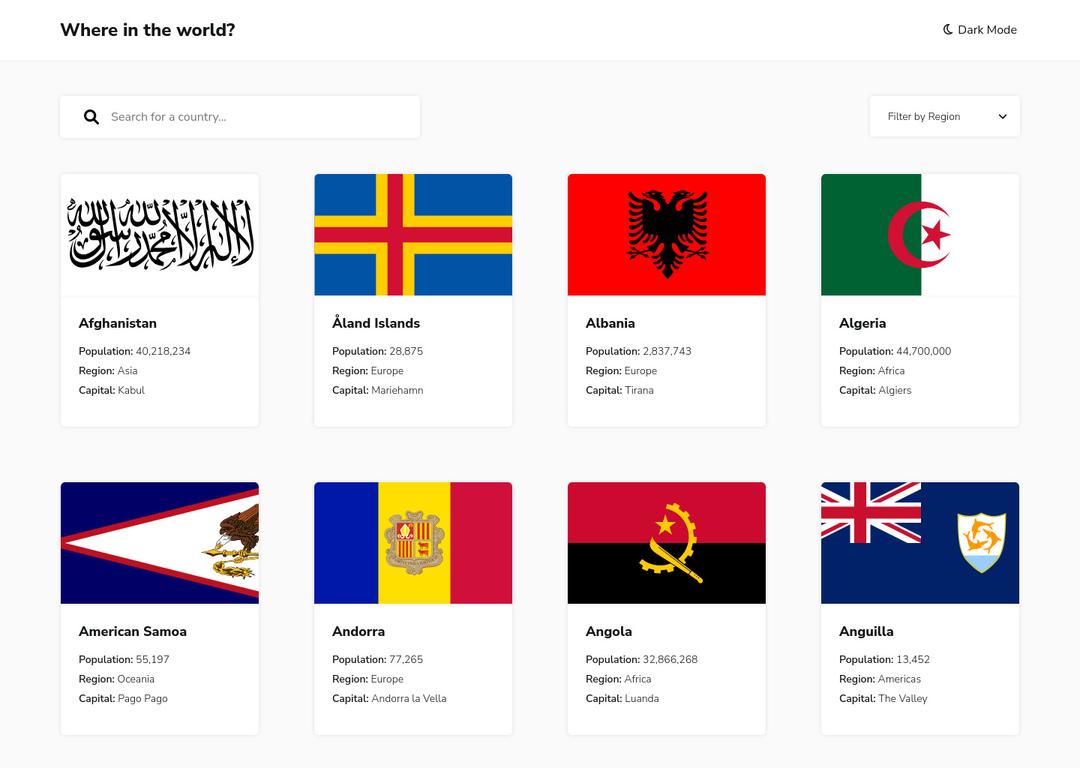
Task: Focus the country search field
Action: point(260,117)
